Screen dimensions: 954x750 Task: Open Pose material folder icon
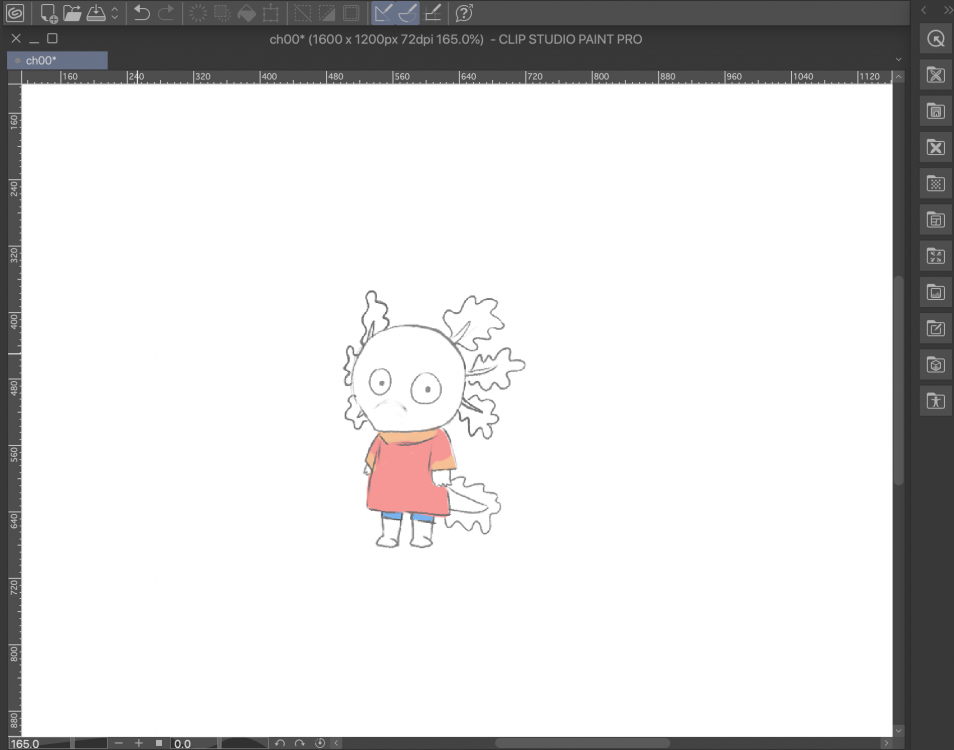click(936, 401)
